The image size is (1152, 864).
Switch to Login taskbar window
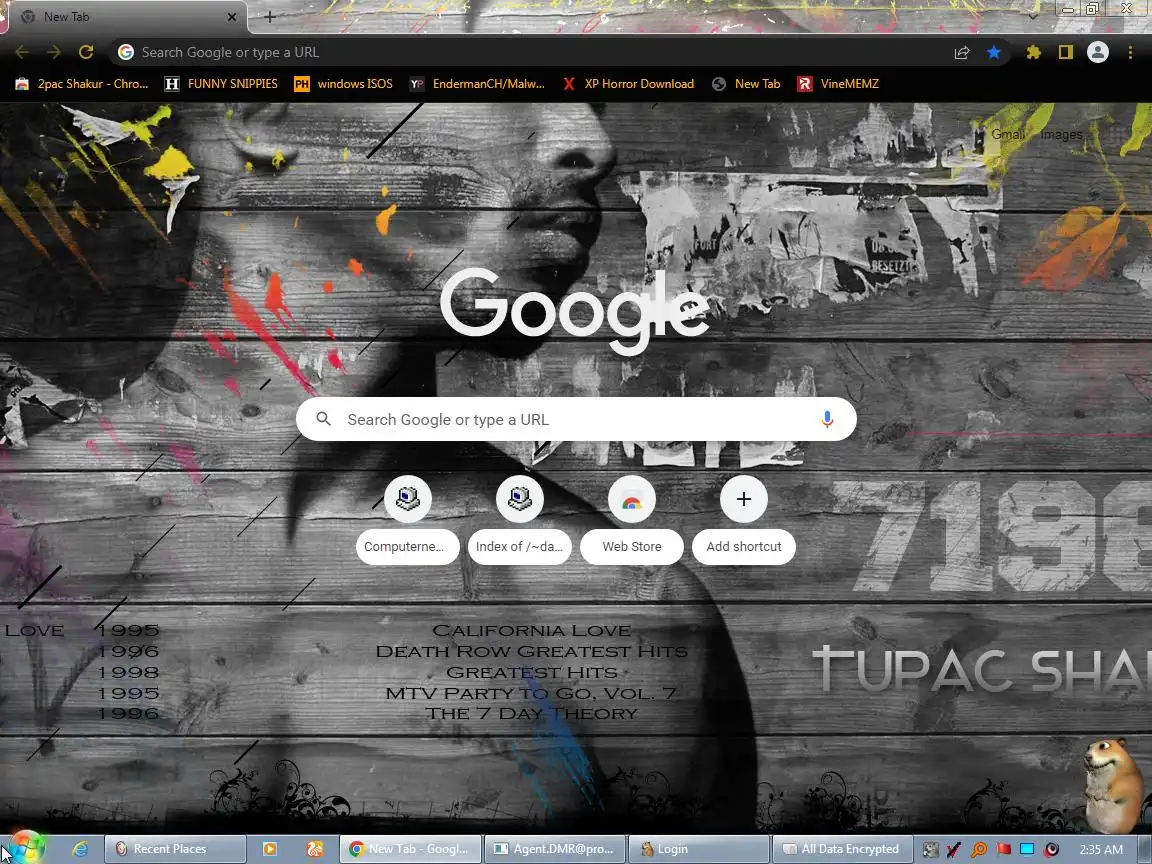[x=699, y=849]
